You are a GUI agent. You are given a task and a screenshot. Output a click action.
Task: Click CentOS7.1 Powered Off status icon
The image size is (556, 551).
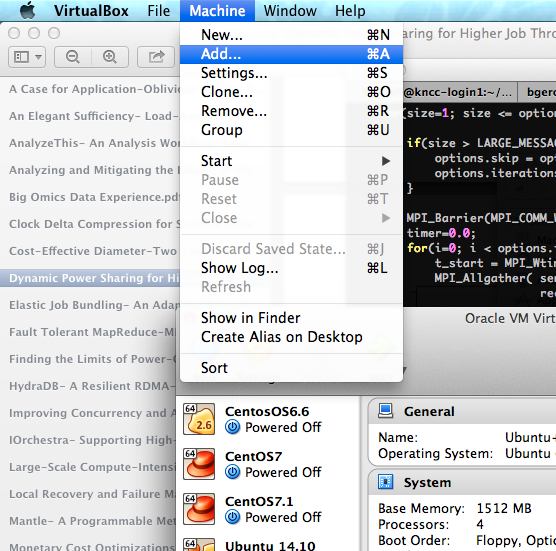pyautogui.click(x=233, y=517)
